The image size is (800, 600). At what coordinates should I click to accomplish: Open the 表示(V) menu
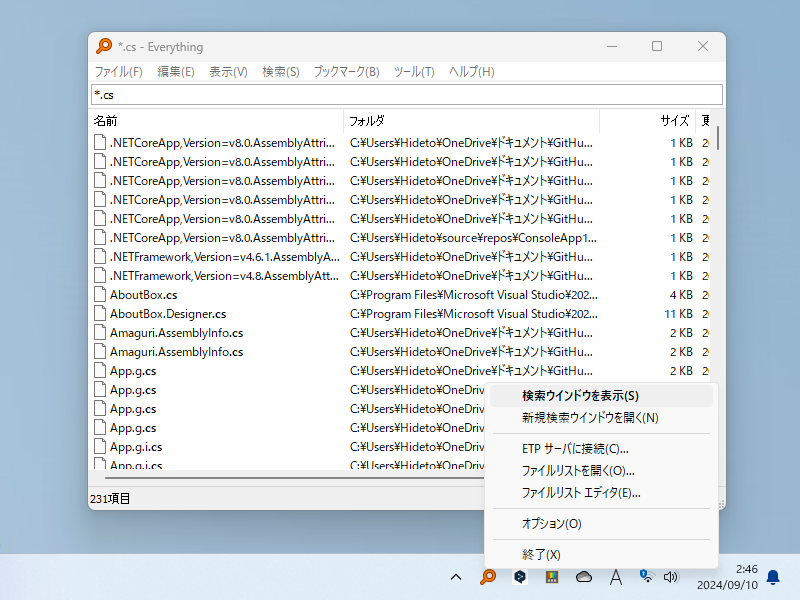pyautogui.click(x=228, y=71)
